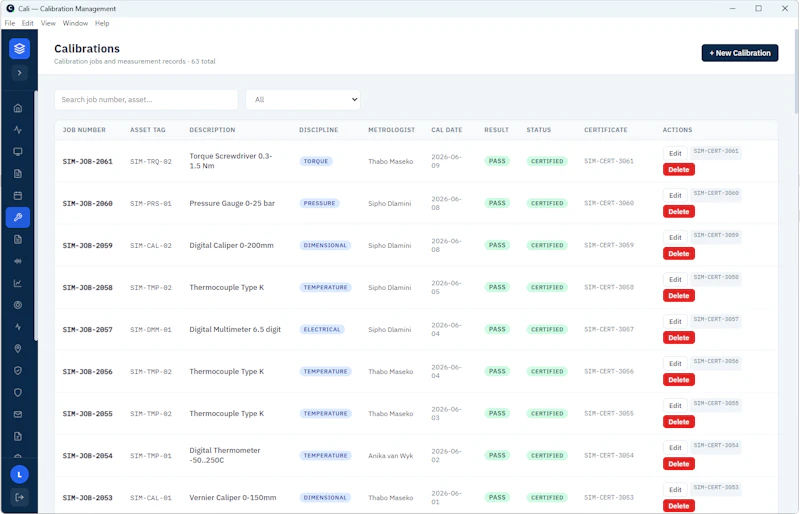The width and height of the screenshot is (800, 514).
Task: Select job number SIM-JOB-2061
Action: pos(87,161)
